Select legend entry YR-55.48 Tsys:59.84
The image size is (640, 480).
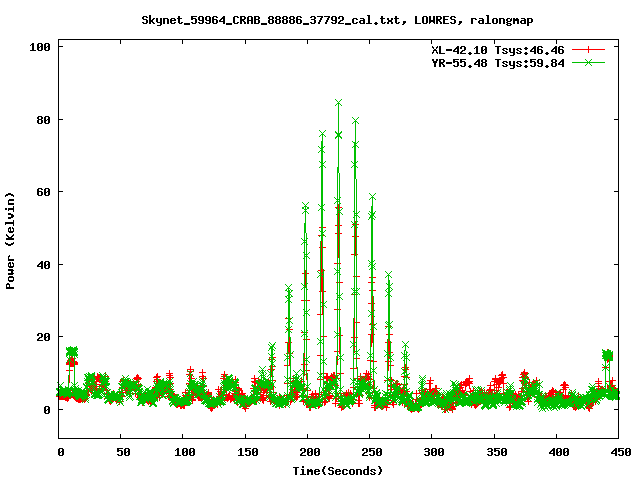point(498,63)
